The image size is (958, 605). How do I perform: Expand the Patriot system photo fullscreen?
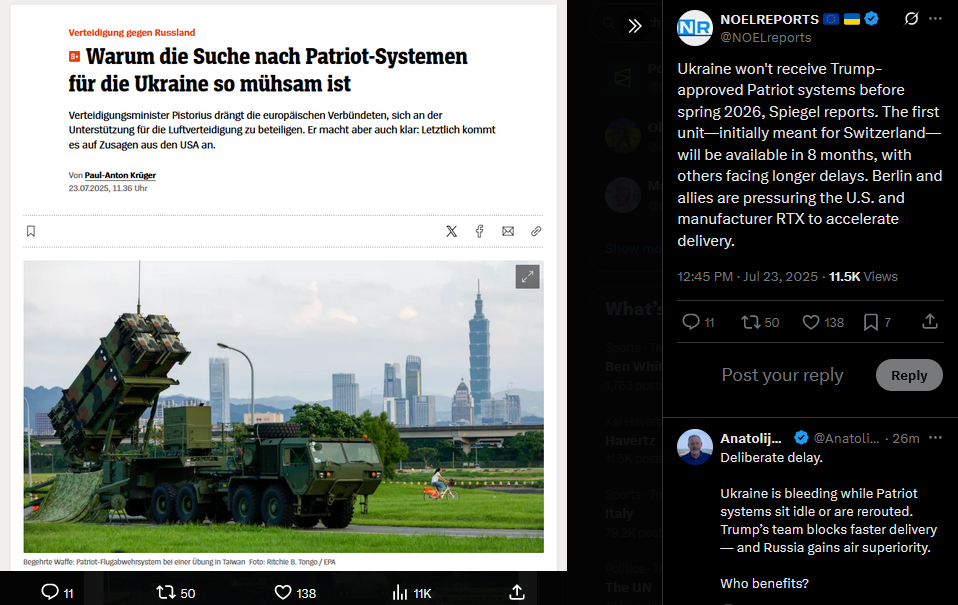[x=527, y=277]
